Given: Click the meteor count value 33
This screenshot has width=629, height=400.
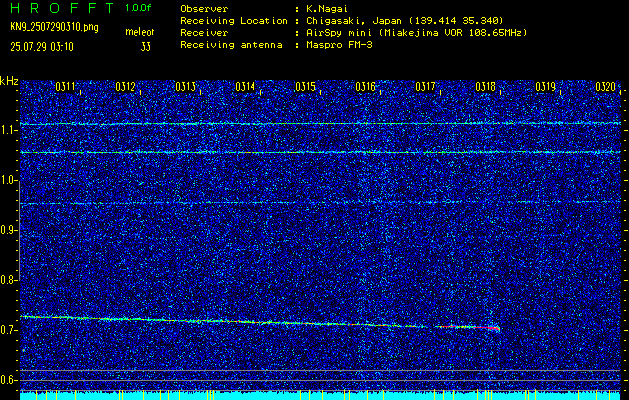Looking at the screenshot, I should (x=146, y=47).
